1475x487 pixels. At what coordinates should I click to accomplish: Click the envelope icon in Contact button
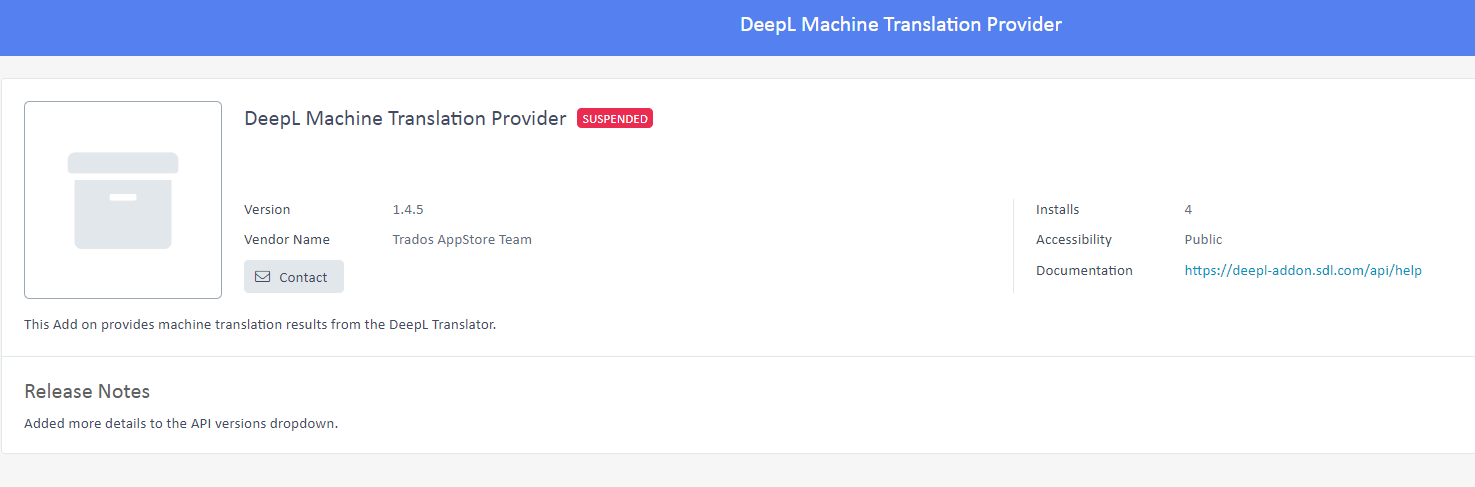(x=263, y=277)
